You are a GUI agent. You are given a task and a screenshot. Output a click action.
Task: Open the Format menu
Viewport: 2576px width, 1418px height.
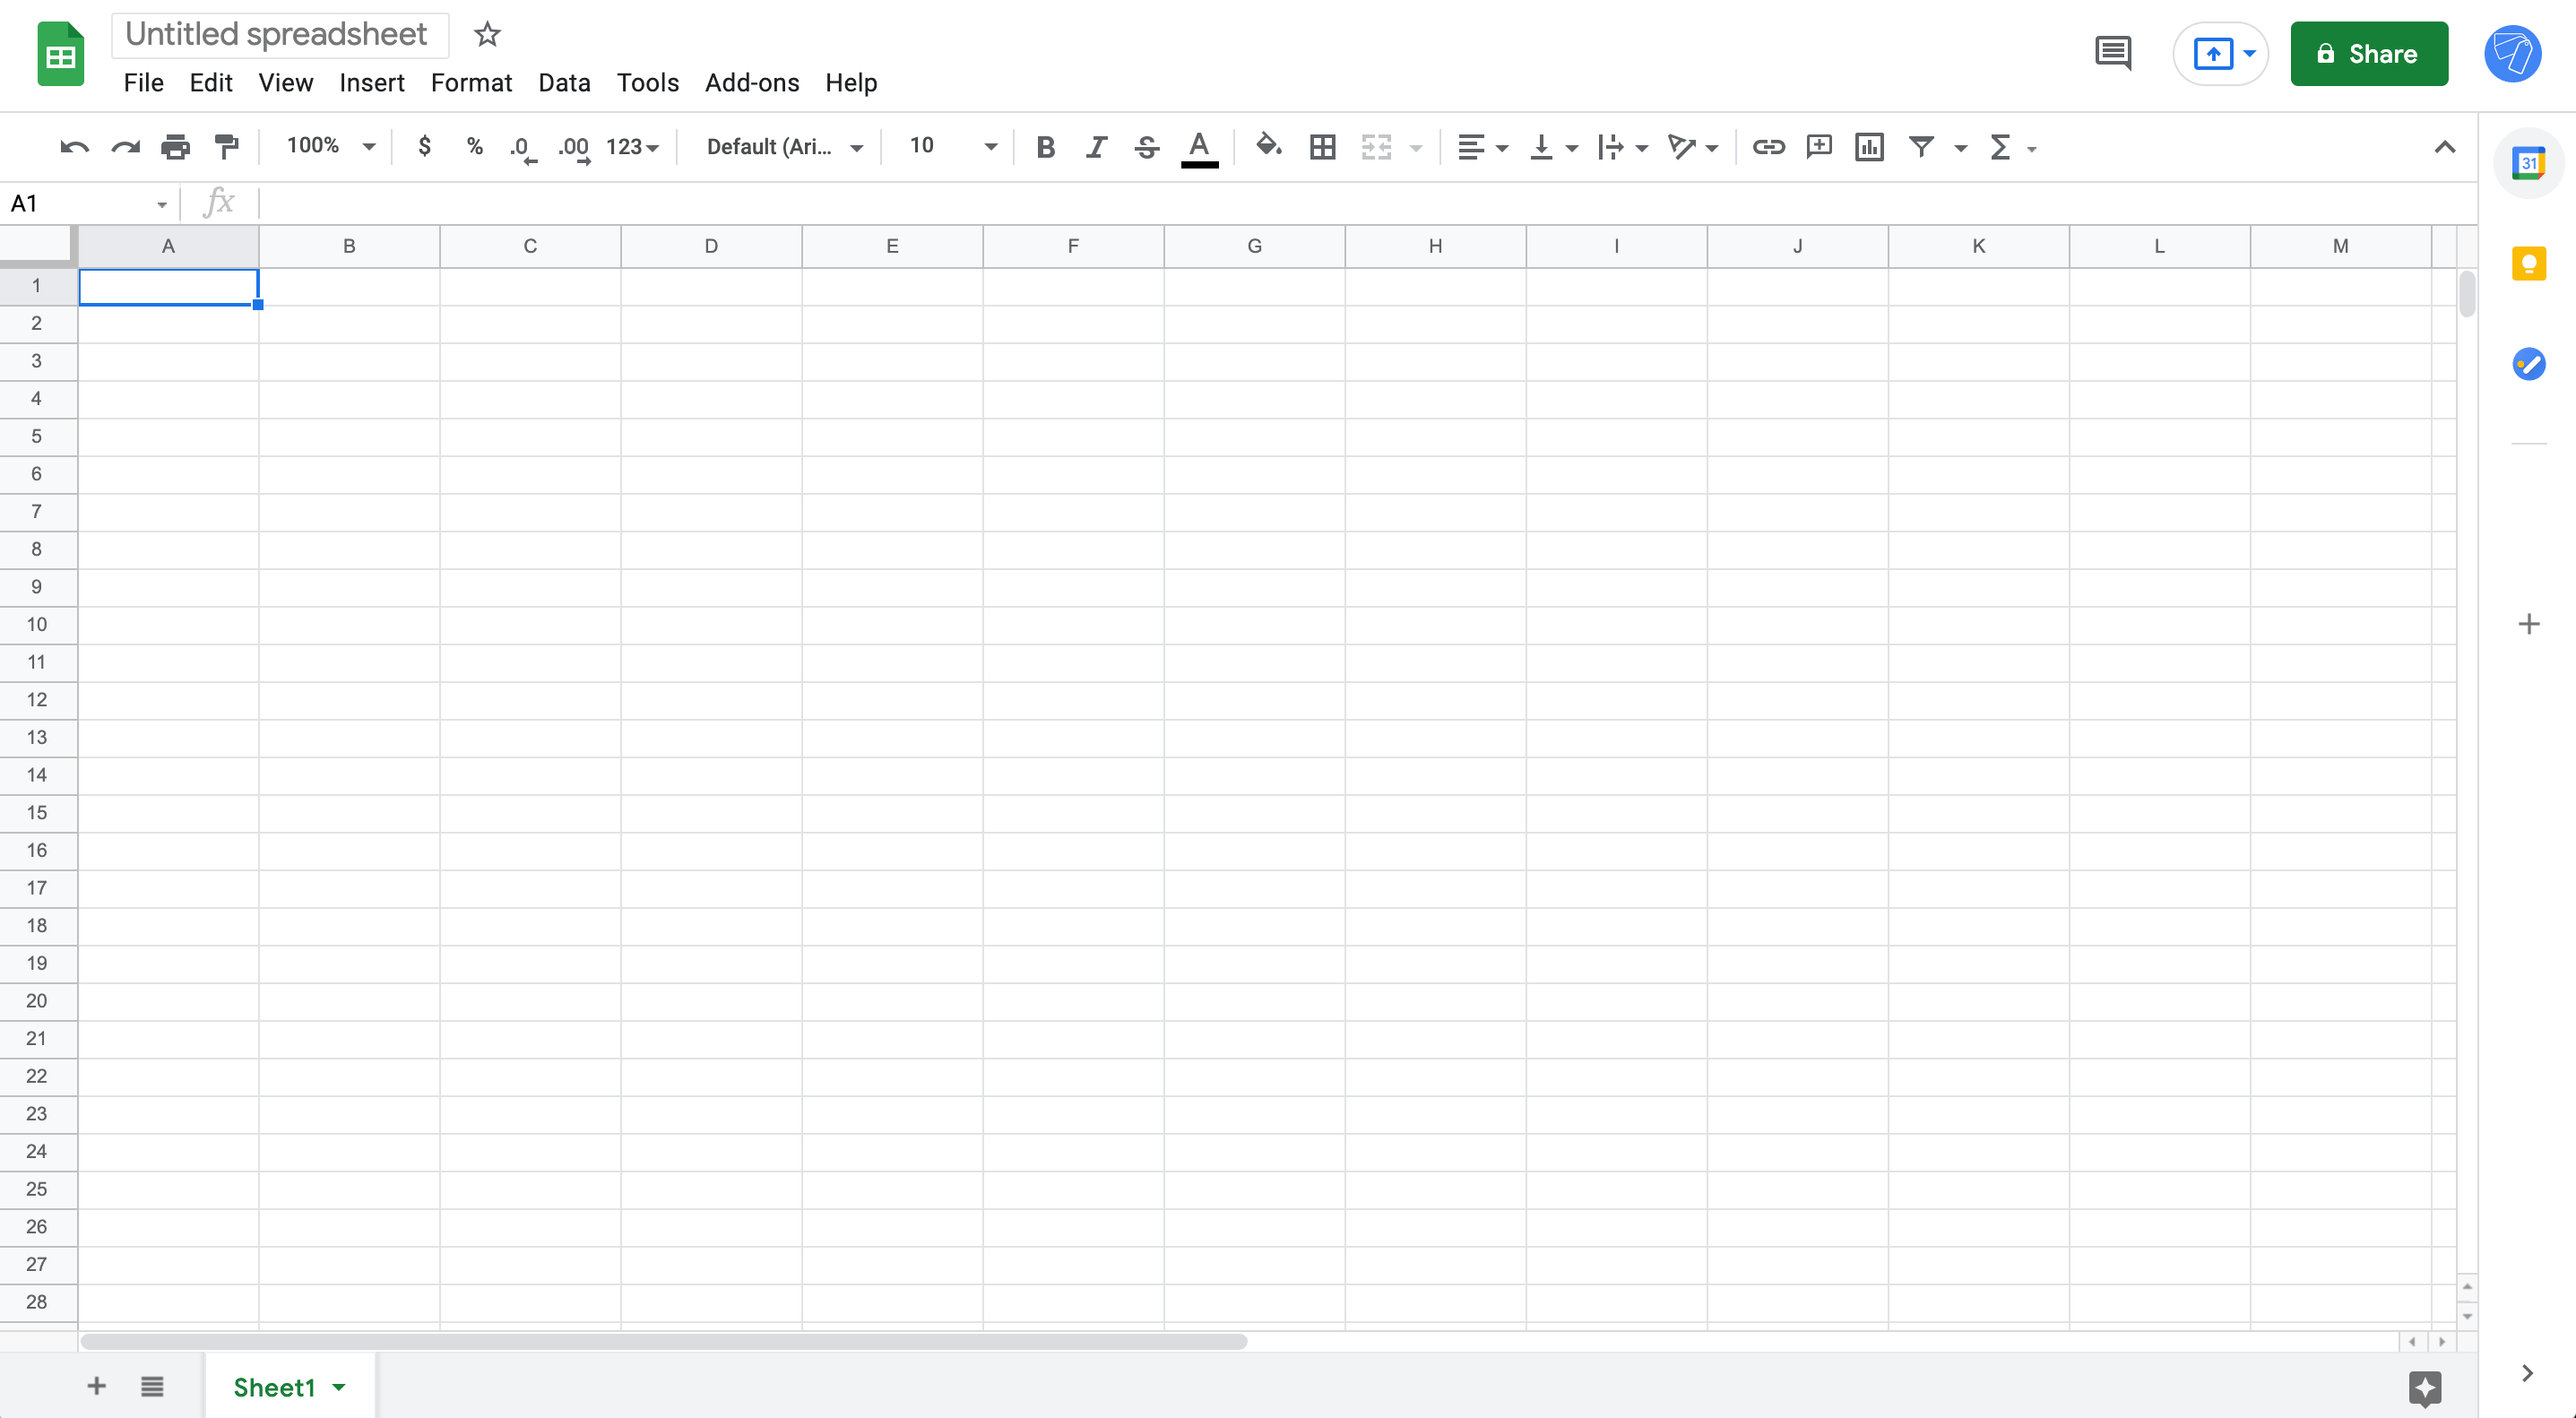(x=471, y=83)
